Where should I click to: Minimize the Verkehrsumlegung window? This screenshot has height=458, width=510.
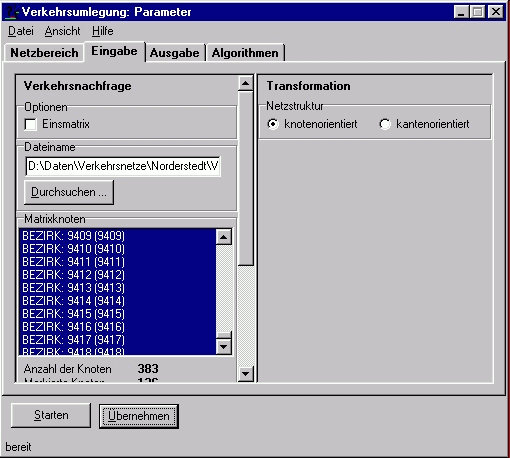coord(461,12)
